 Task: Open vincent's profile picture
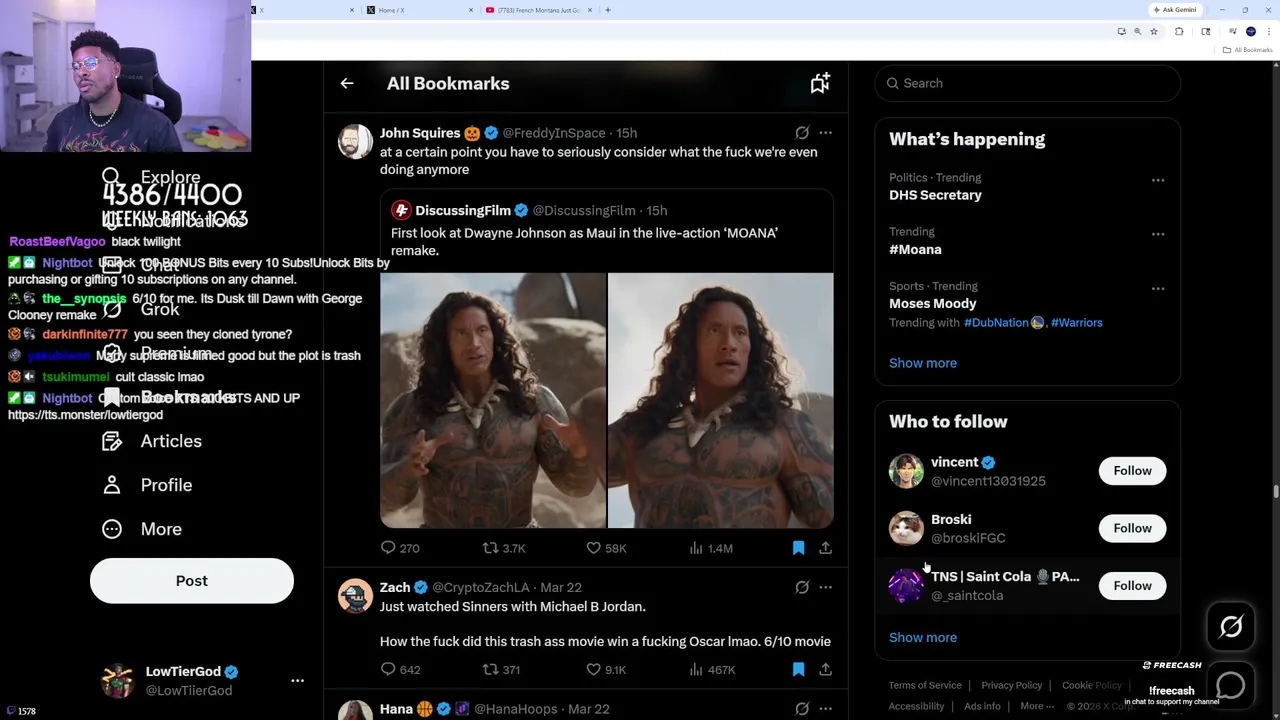pos(906,471)
